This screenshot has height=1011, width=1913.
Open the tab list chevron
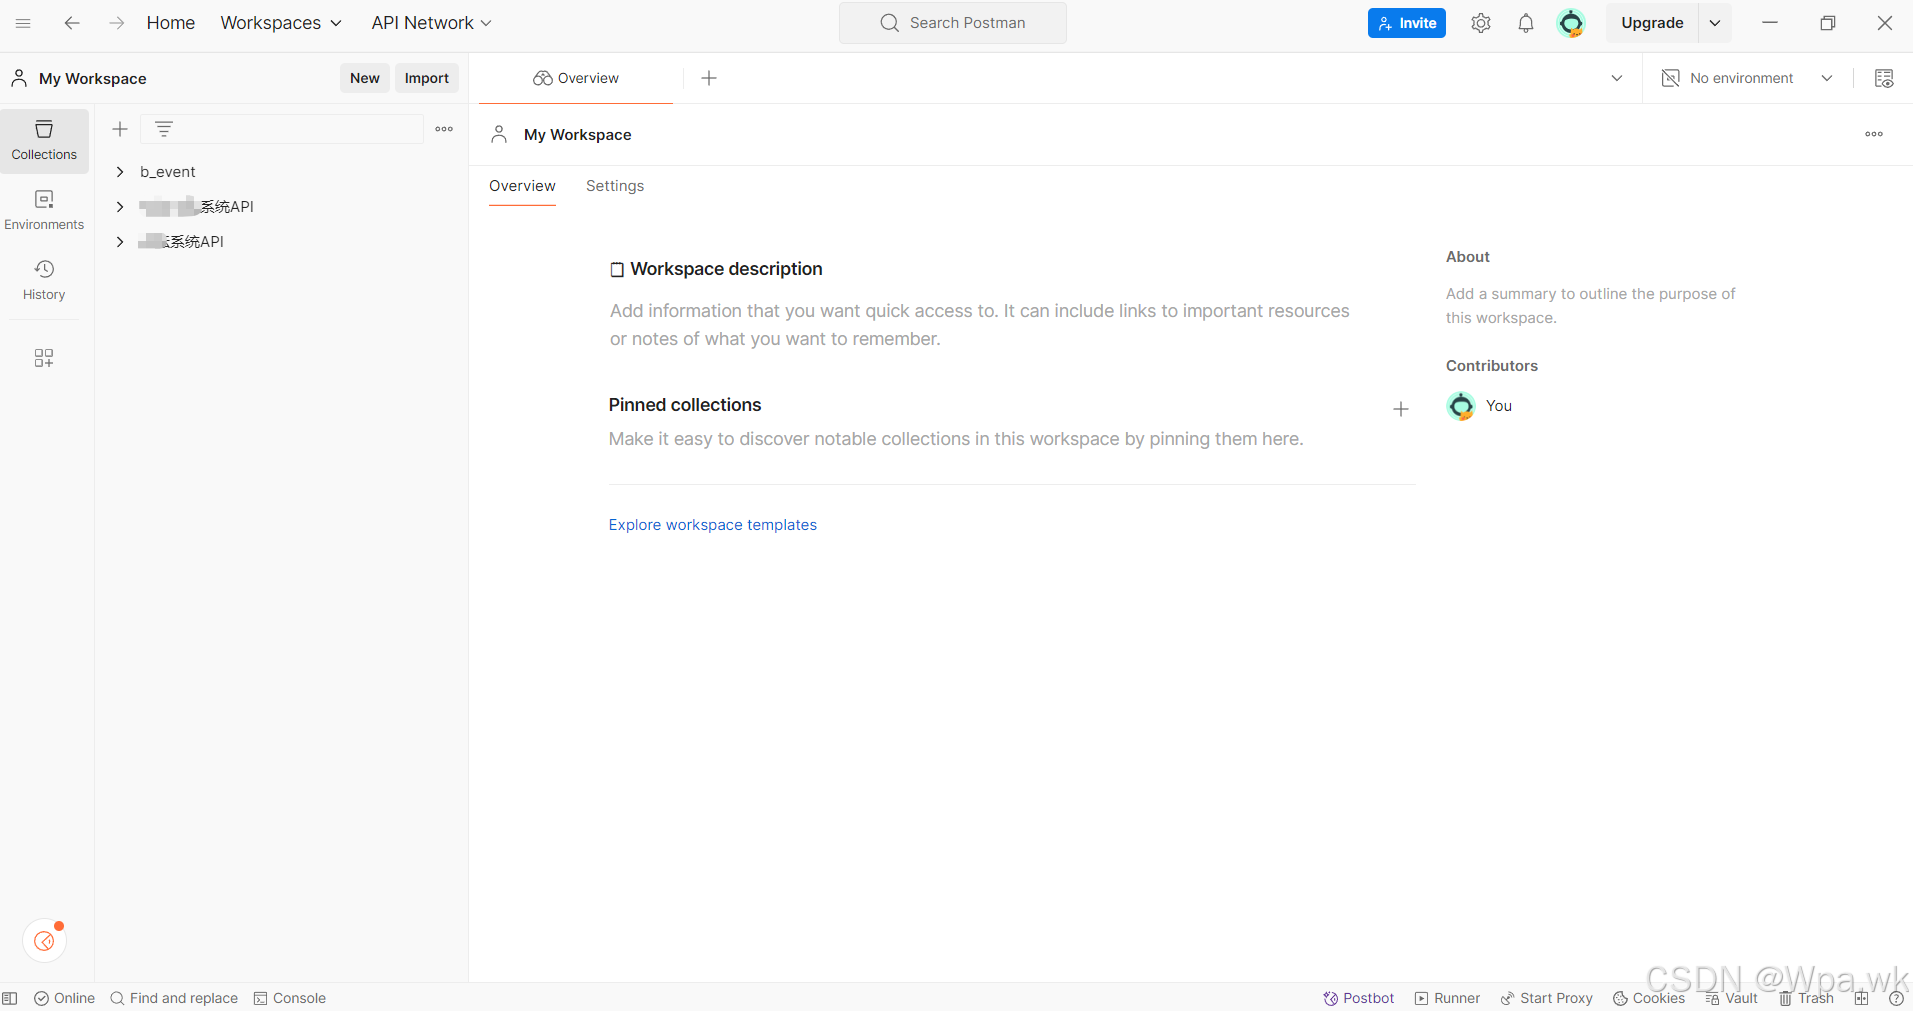(x=1617, y=78)
